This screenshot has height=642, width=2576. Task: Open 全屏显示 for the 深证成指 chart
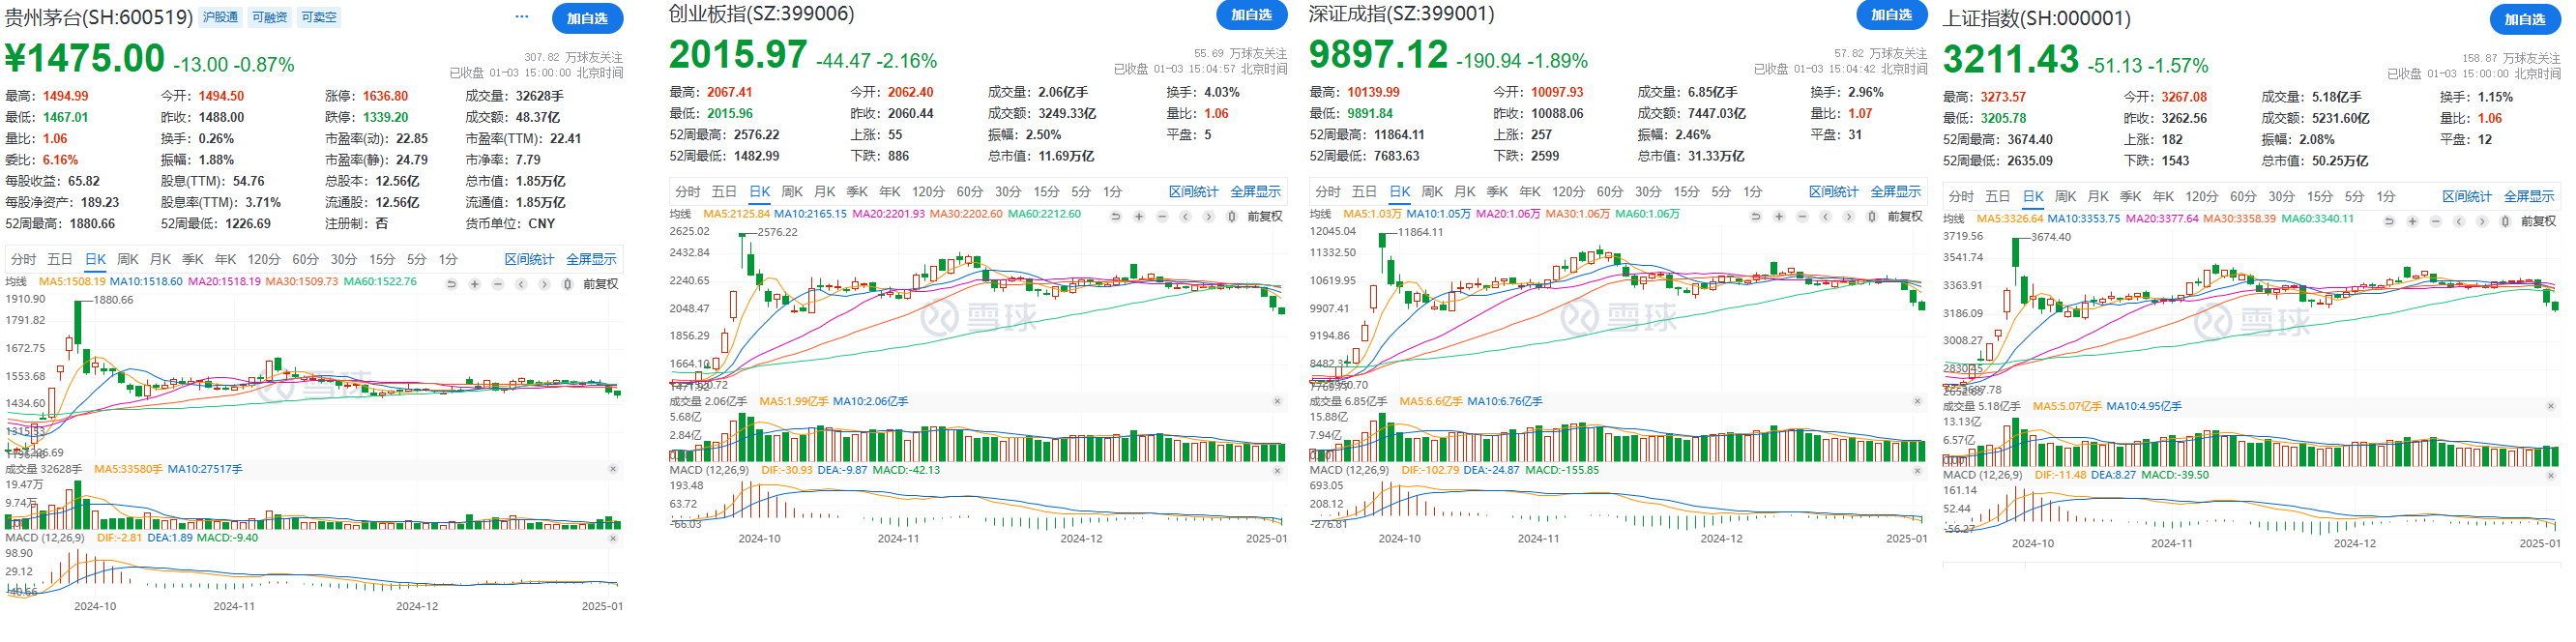tap(1895, 191)
